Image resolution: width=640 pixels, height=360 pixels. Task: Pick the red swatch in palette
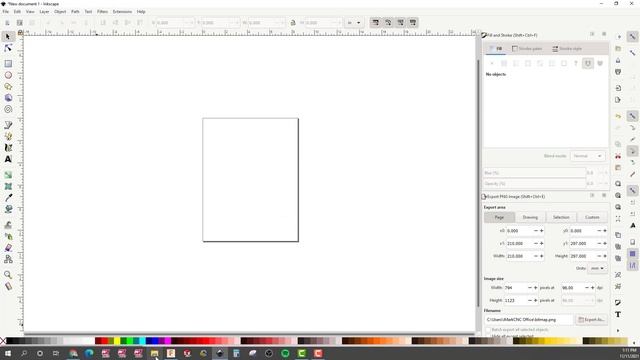[x=104, y=341]
